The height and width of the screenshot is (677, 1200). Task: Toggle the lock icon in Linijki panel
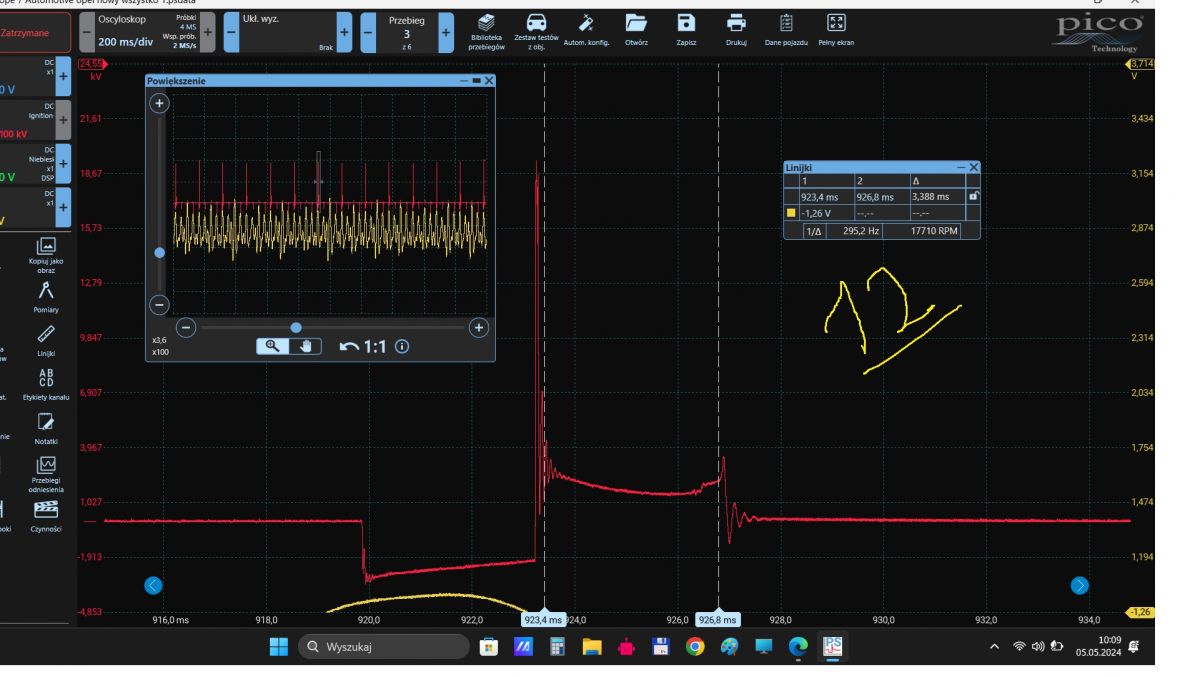pyautogui.click(x=974, y=197)
